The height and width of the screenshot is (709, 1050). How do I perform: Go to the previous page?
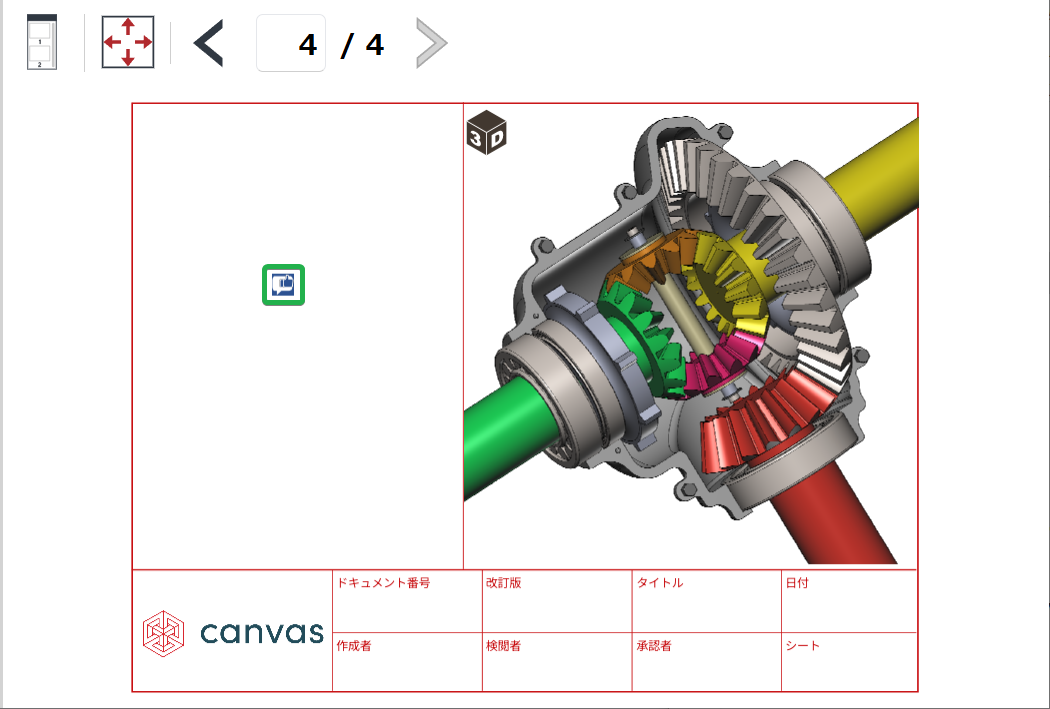(208, 44)
